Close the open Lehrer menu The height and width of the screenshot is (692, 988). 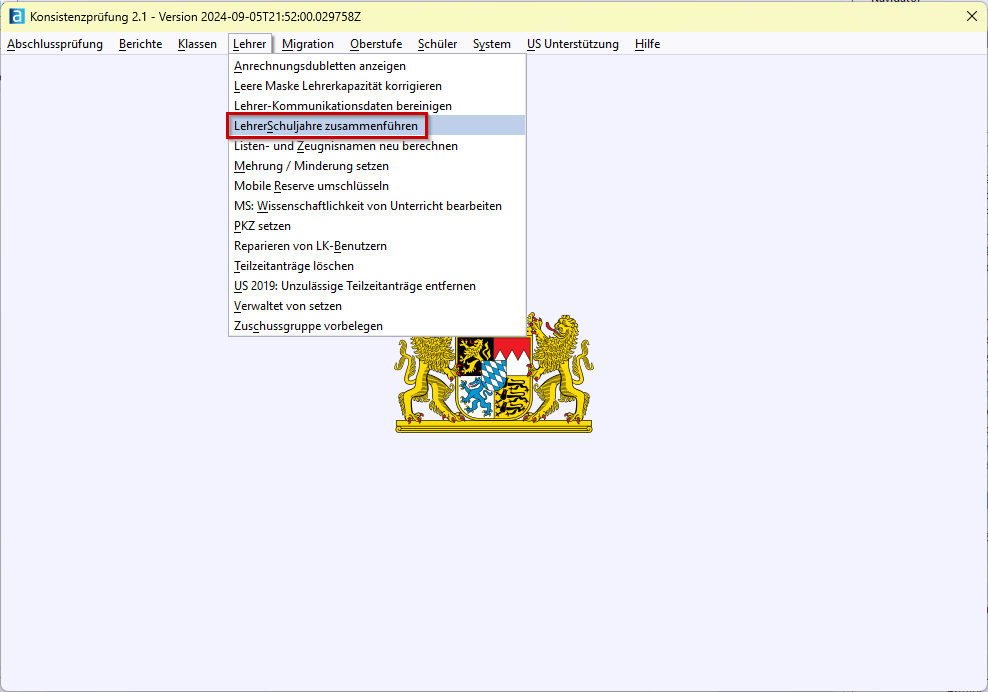(250, 44)
